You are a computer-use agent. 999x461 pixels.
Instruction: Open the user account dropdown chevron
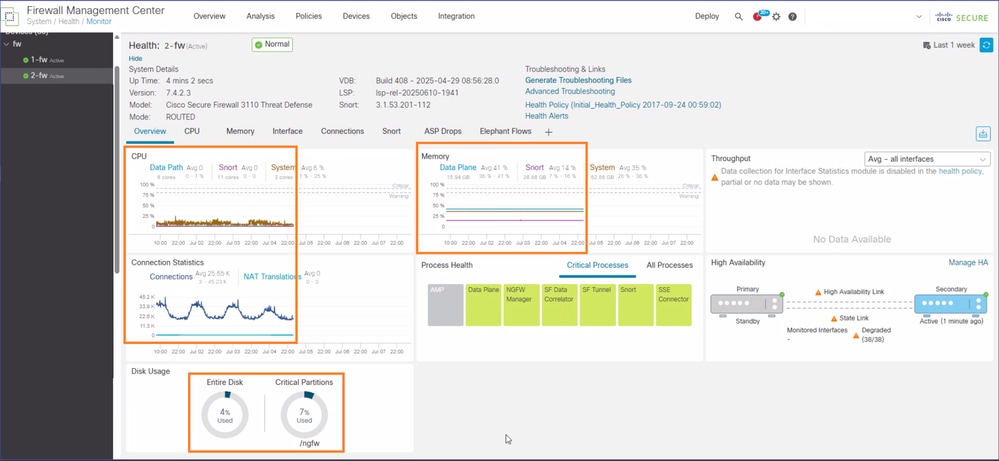(919, 17)
